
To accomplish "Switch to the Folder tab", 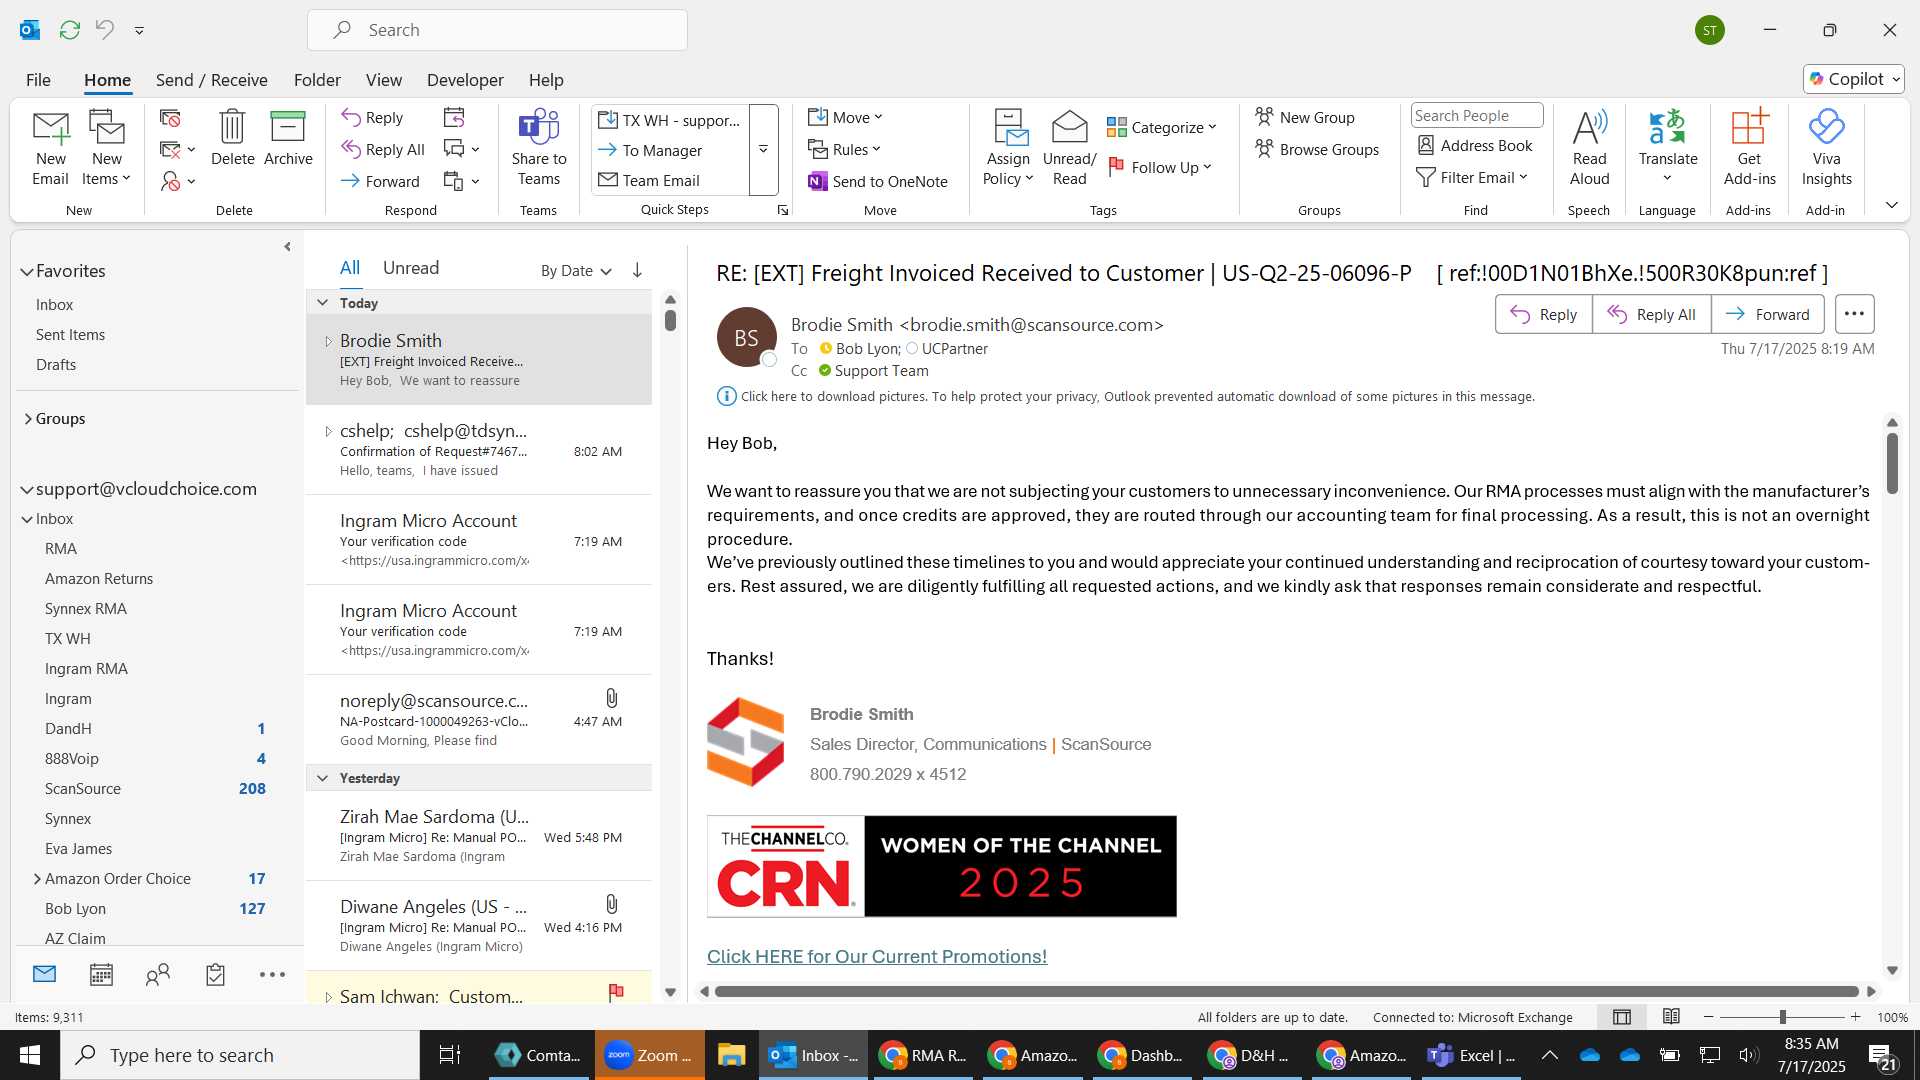I will coord(317,80).
